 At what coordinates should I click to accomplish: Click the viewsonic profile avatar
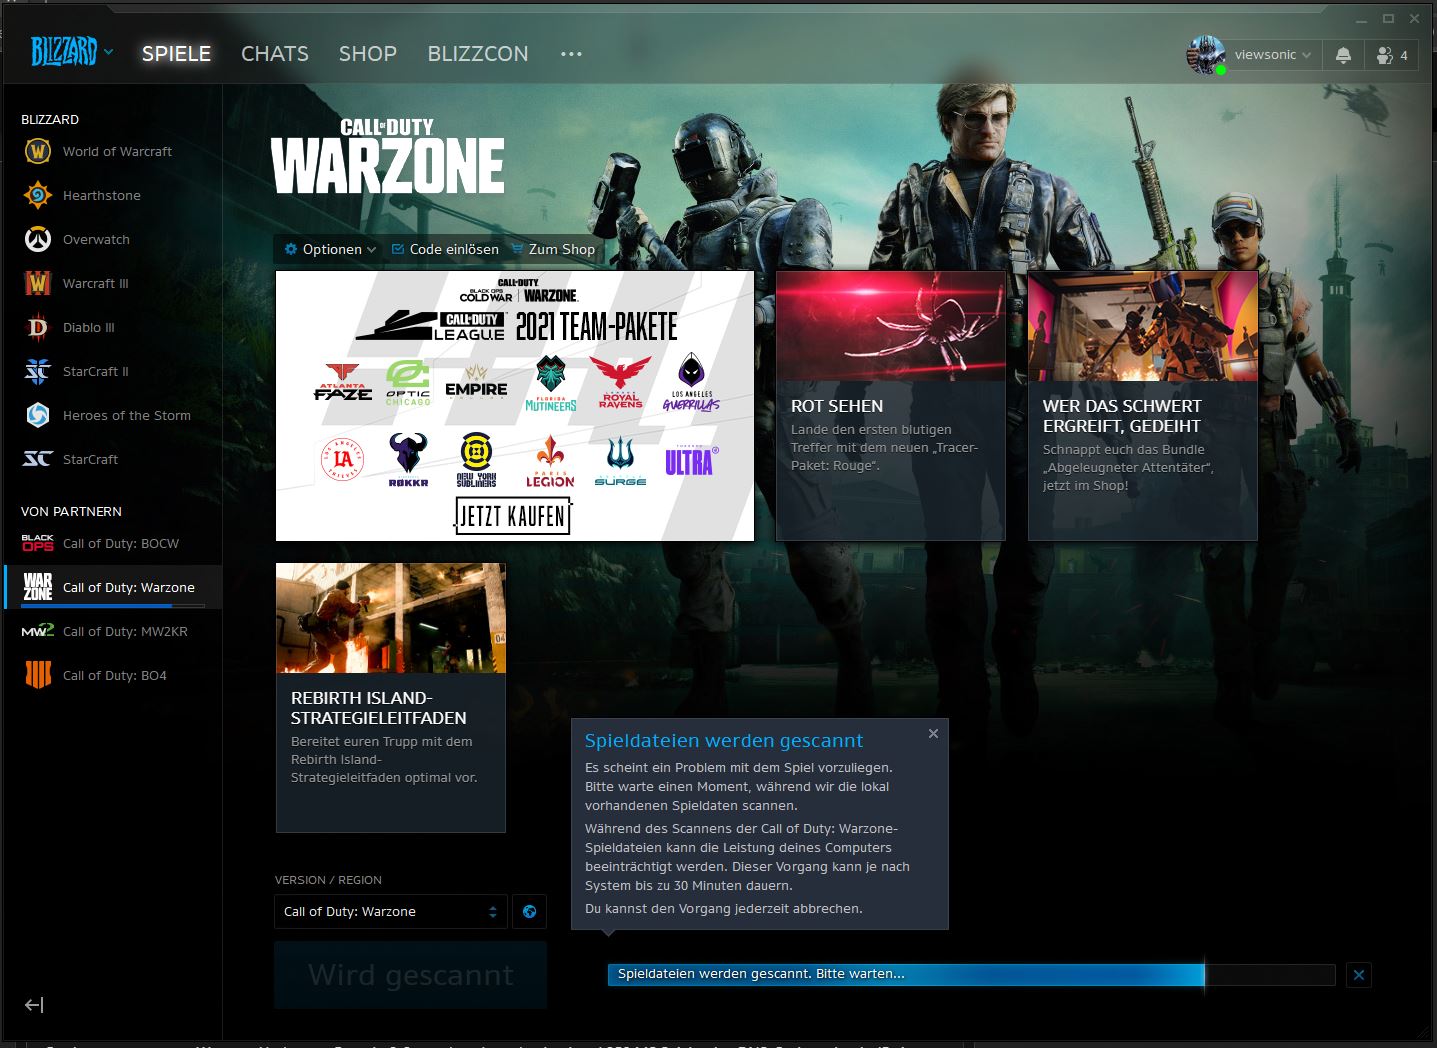coord(1205,55)
